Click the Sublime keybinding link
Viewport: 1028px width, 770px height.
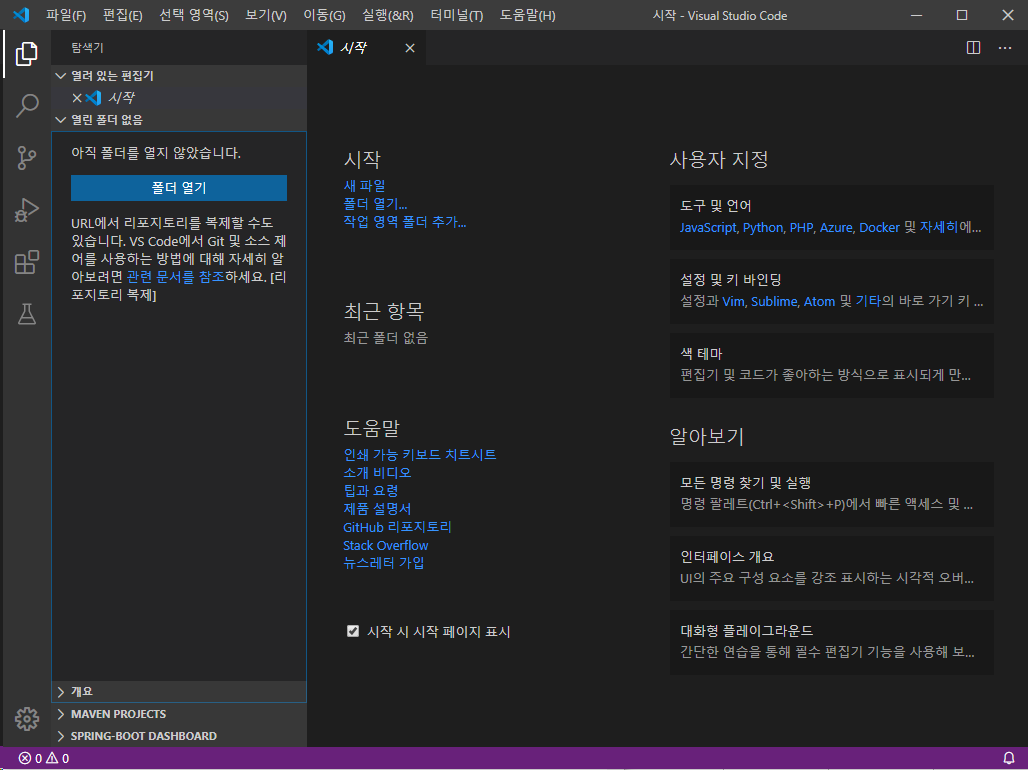[x=774, y=302]
